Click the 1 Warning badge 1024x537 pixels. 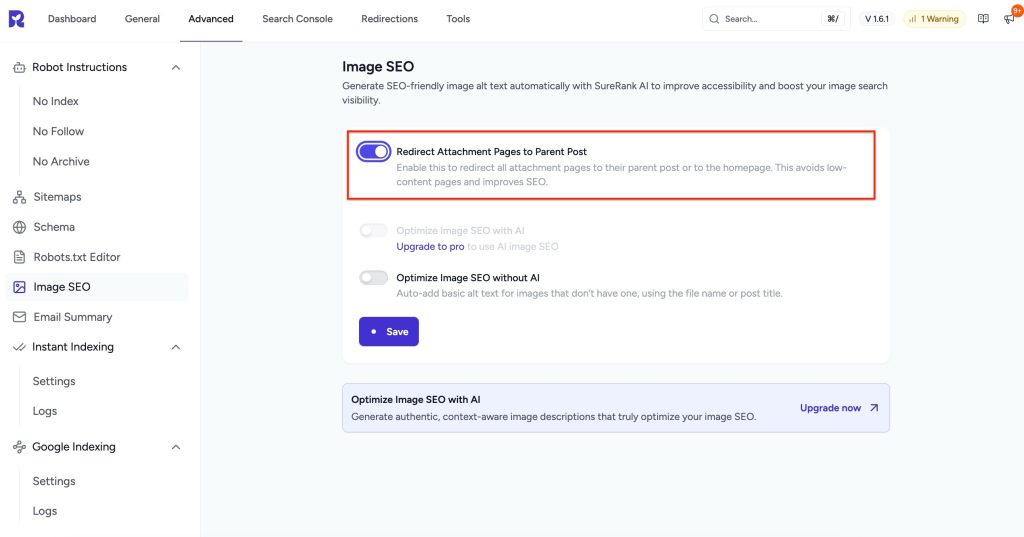pos(934,19)
